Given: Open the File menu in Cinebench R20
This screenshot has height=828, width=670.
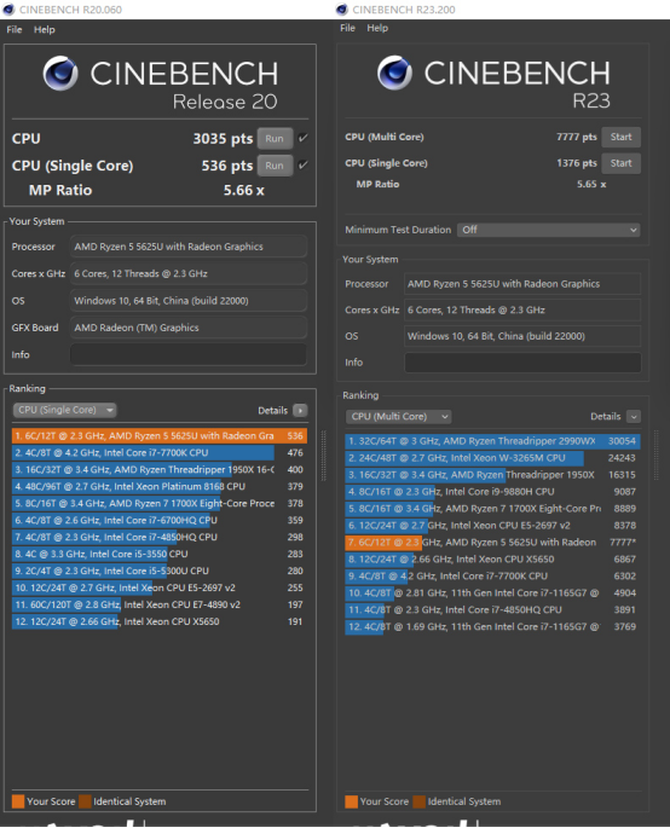Looking at the screenshot, I should pyautogui.click(x=14, y=30).
